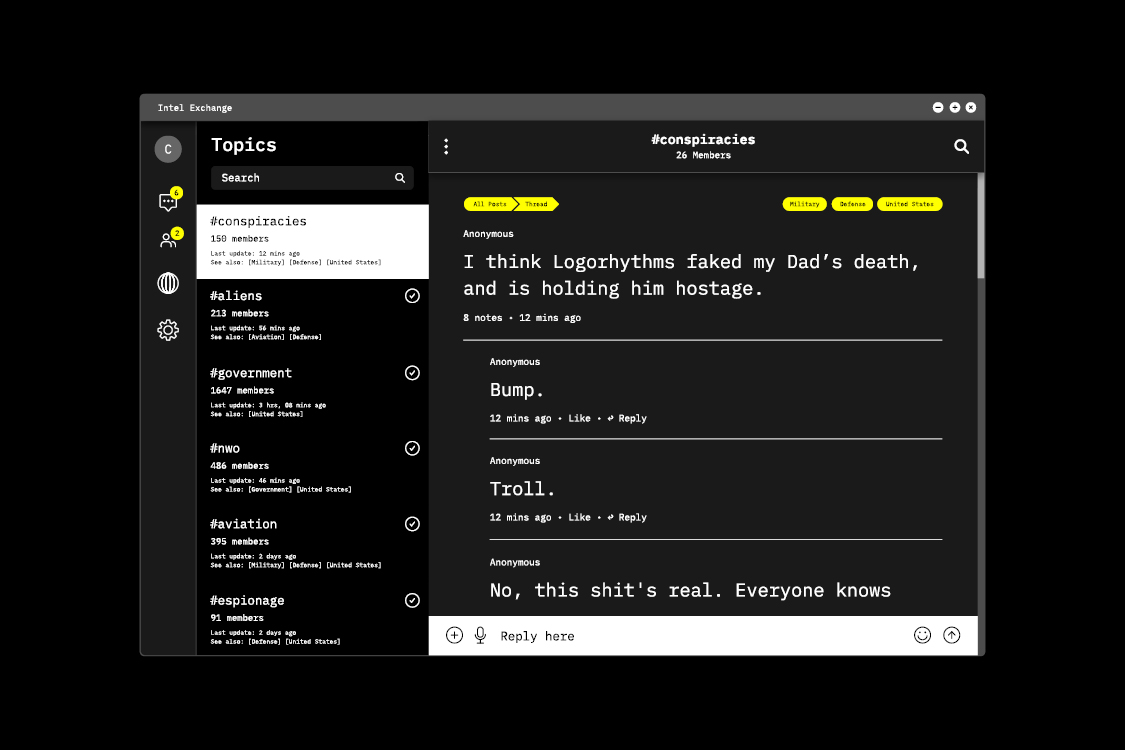Image resolution: width=1125 pixels, height=750 pixels.
Task: Select the #espionage topic name
Action: pyautogui.click(x=247, y=601)
